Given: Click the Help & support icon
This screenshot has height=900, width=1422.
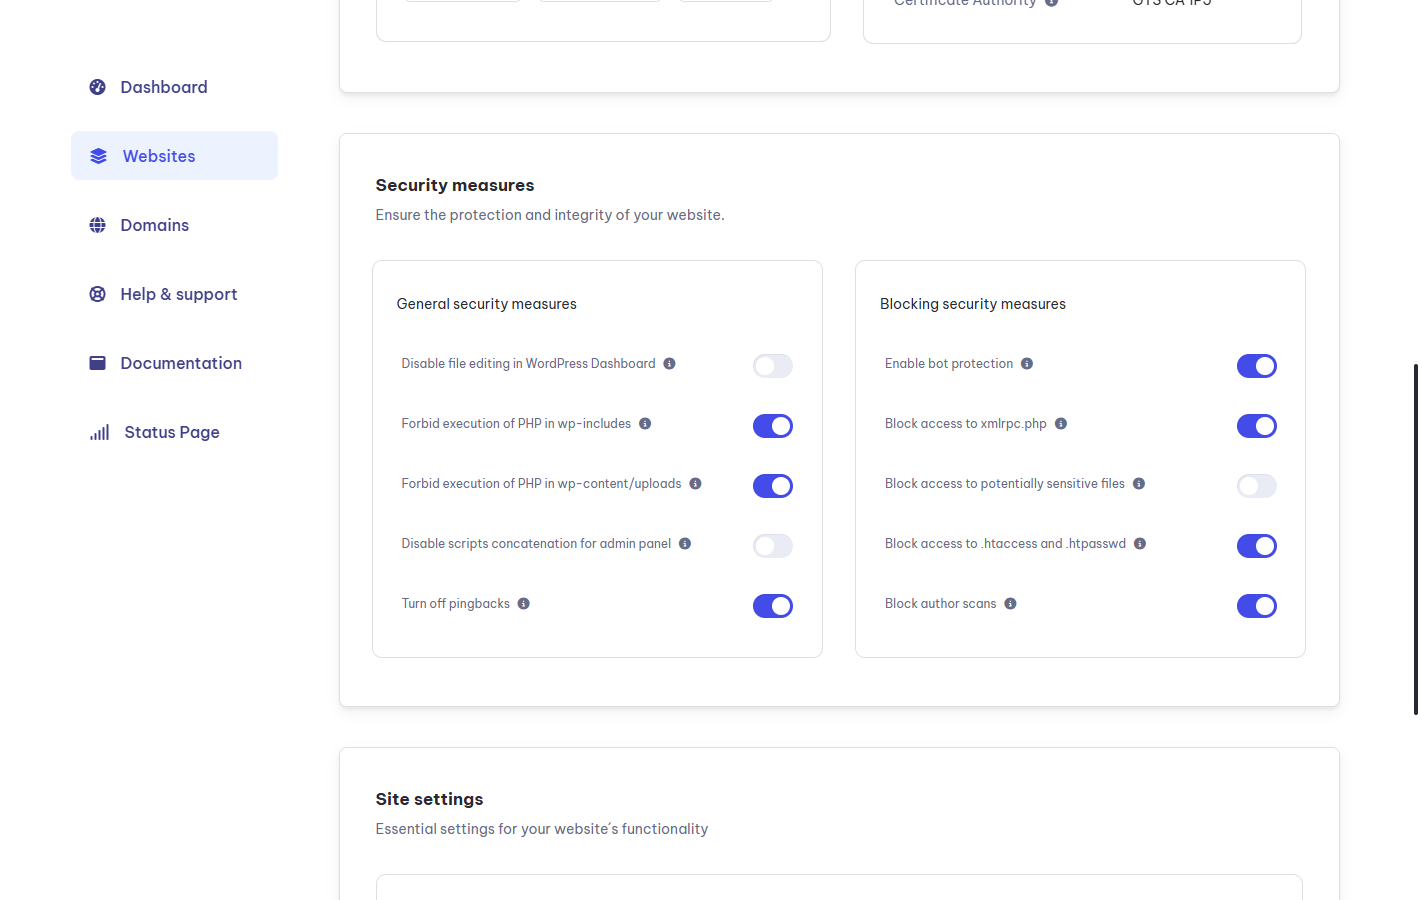Looking at the screenshot, I should [x=96, y=293].
